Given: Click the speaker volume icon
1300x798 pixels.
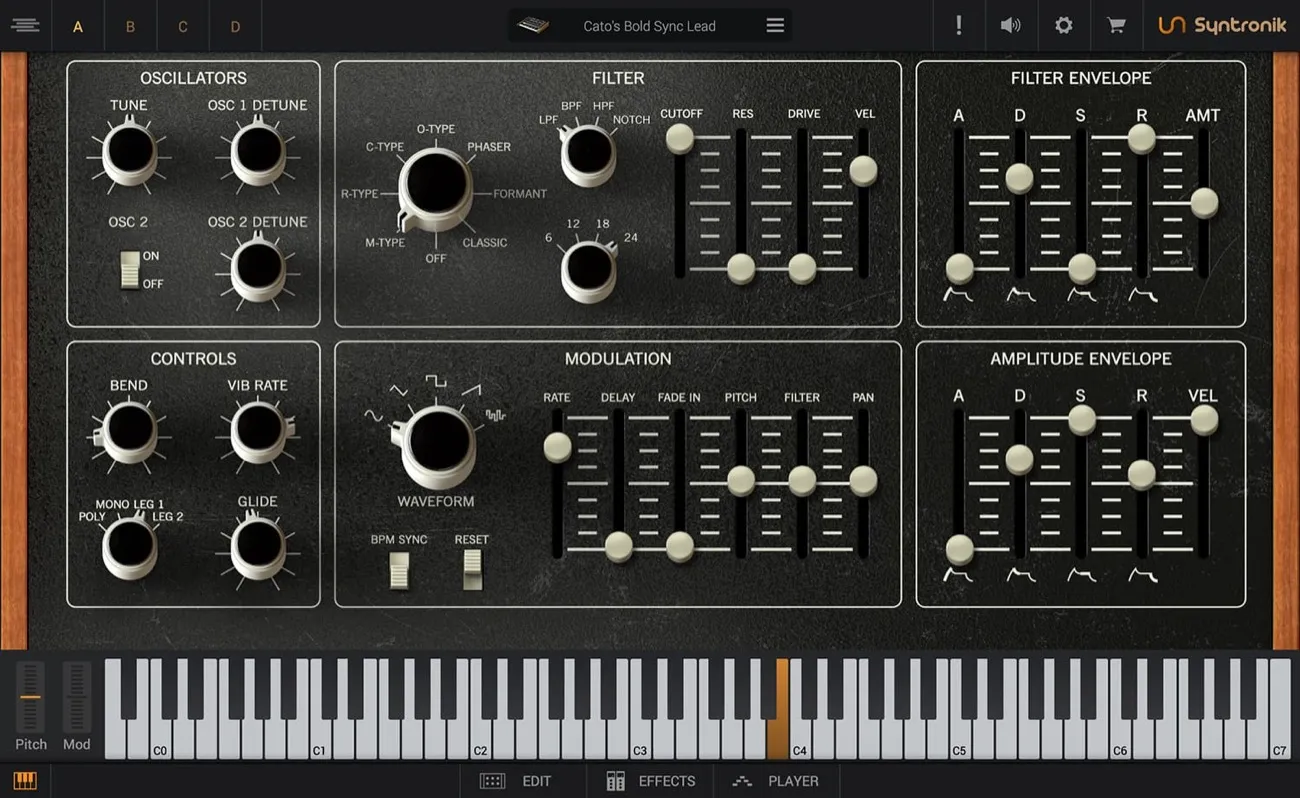Looking at the screenshot, I should pyautogui.click(x=1010, y=25).
